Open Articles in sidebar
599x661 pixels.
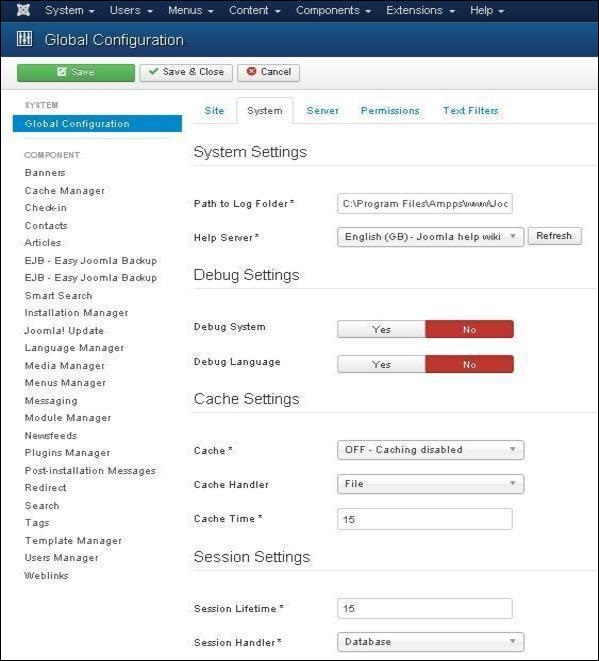[x=43, y=243]
